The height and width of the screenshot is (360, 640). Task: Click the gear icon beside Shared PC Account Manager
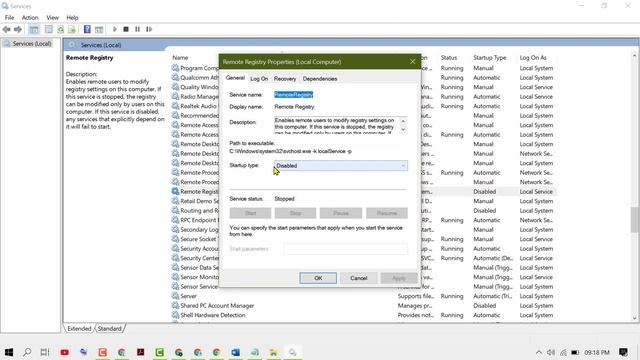pyautogui.click(x=176, y=305)
